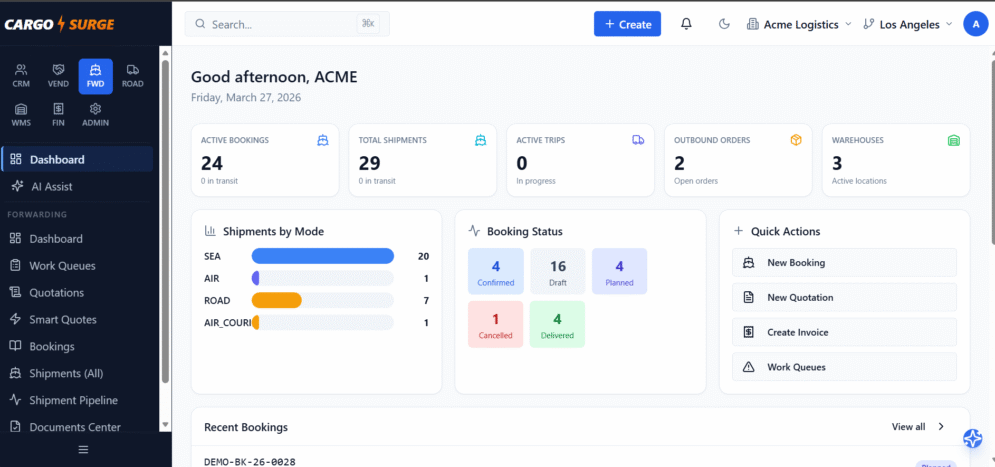Click the Active Trips 0 card
The width and height of the screenshot is (995, 467).
coord(581,160)
